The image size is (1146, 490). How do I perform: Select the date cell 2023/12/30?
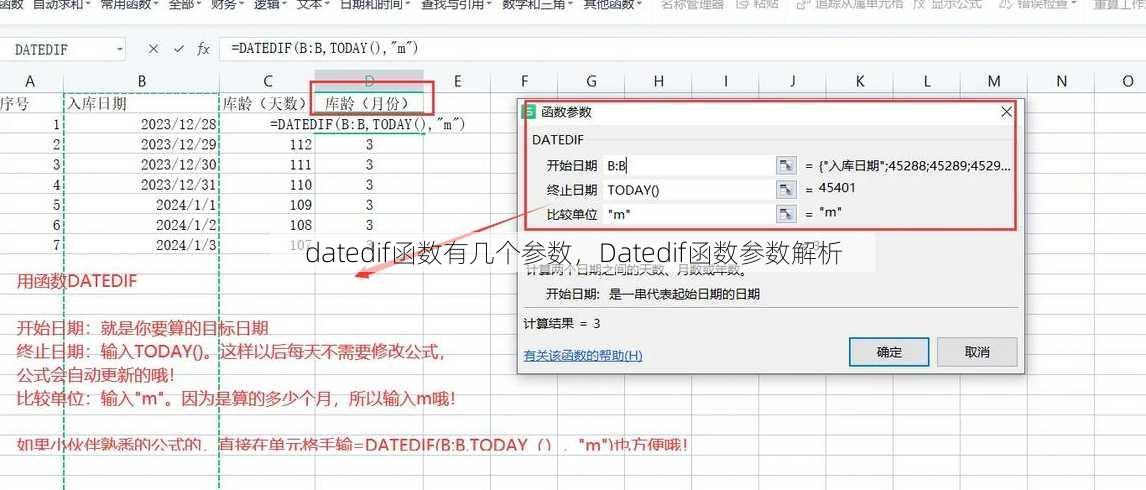[142, 164]
